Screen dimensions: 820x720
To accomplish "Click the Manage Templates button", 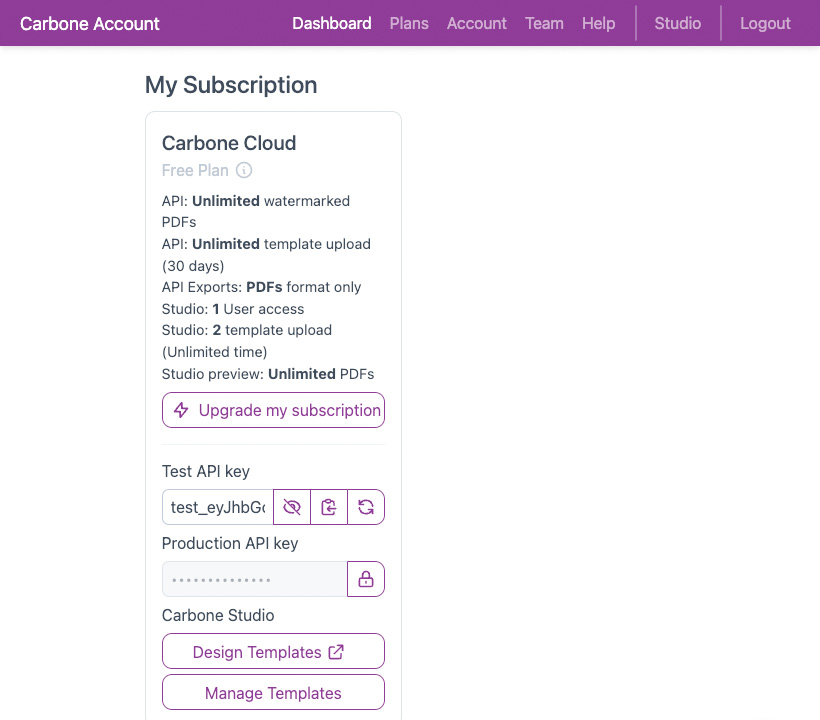I will coord(274,692).
